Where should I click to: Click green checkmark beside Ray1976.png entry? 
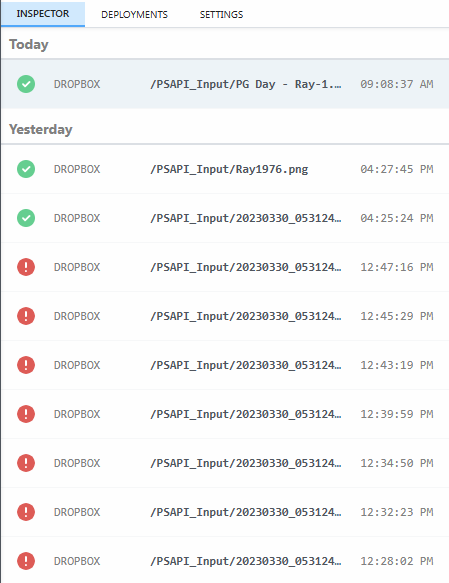tap(26, 169)
